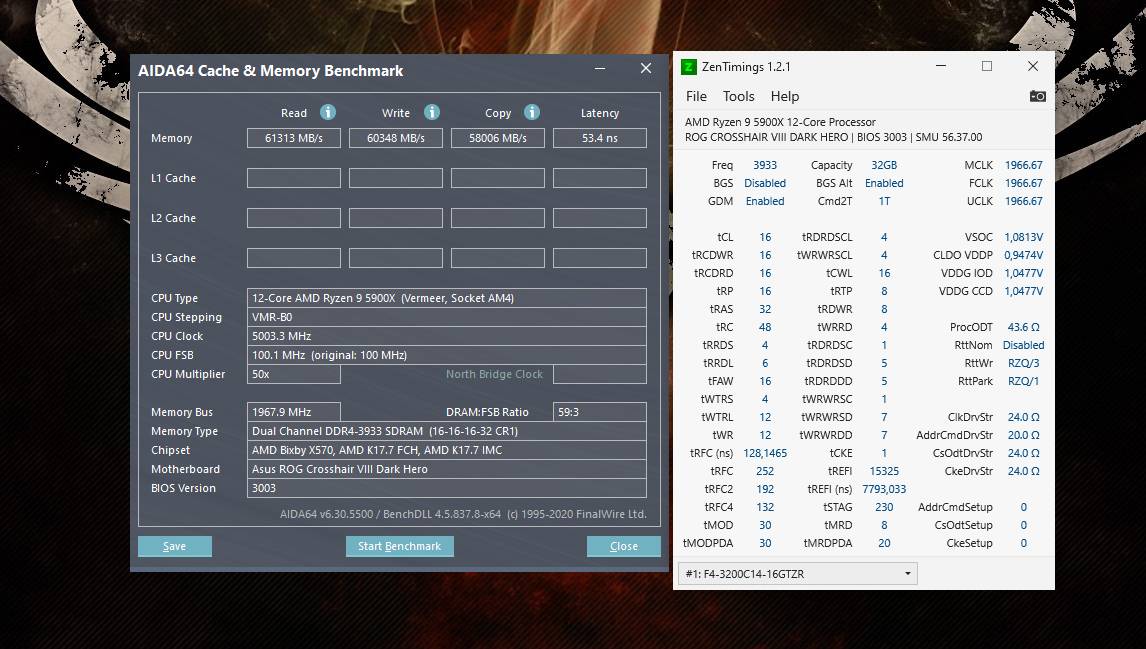Click BGS Alt value Enabled
Viewport: 1146px width, 649px height.
click(x=884, y=183)
